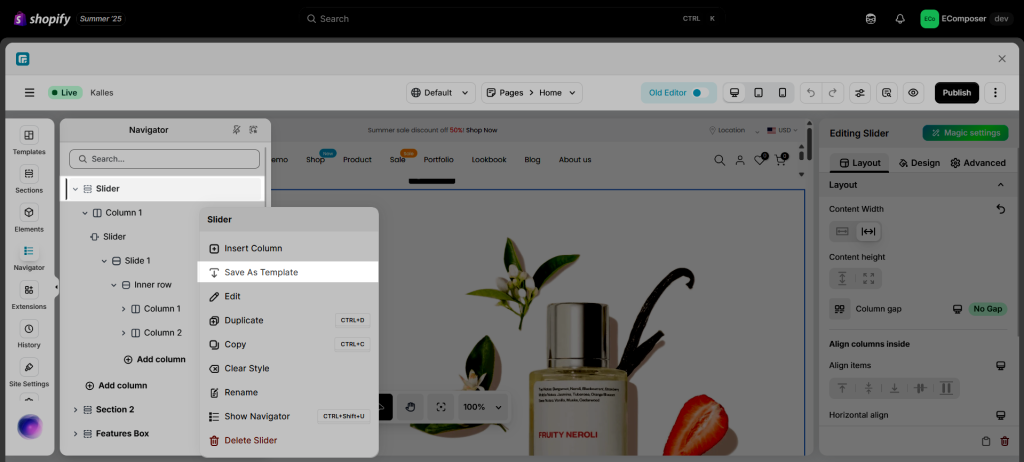
Task: Delete element using trash icon in panel footer
Action: 1004,441
